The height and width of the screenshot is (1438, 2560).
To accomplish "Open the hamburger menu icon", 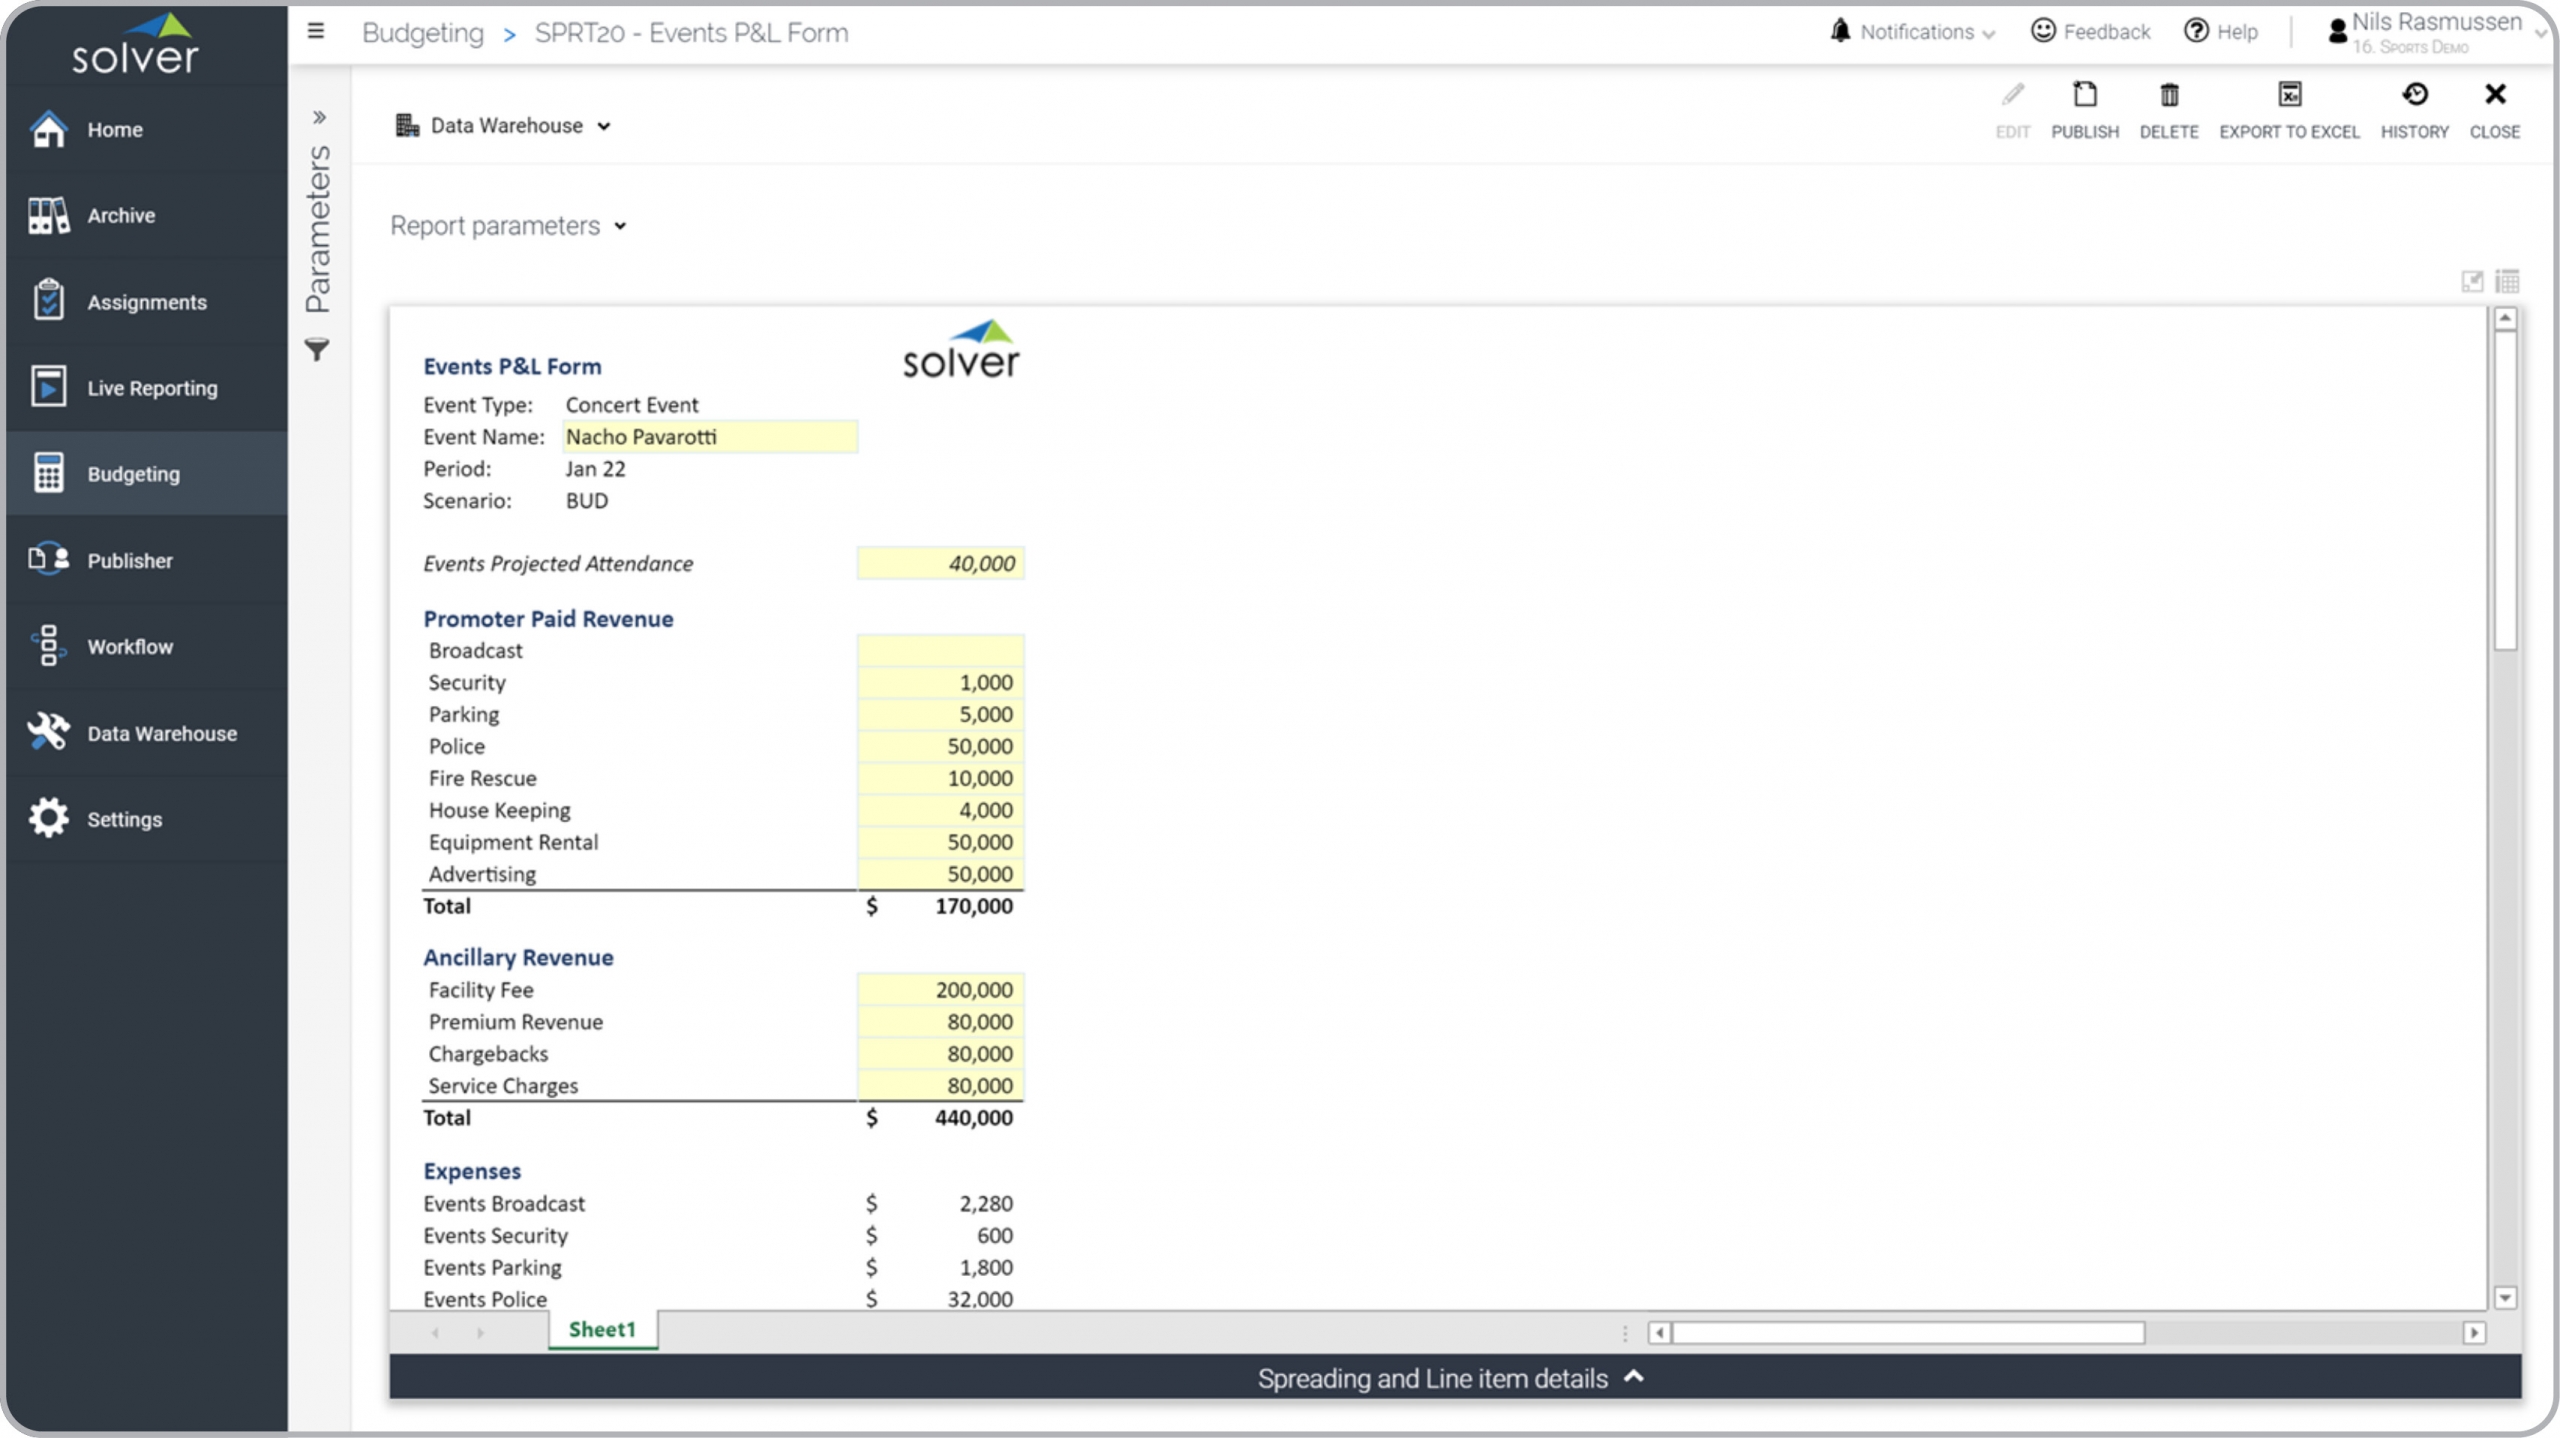I will (316, 32).
